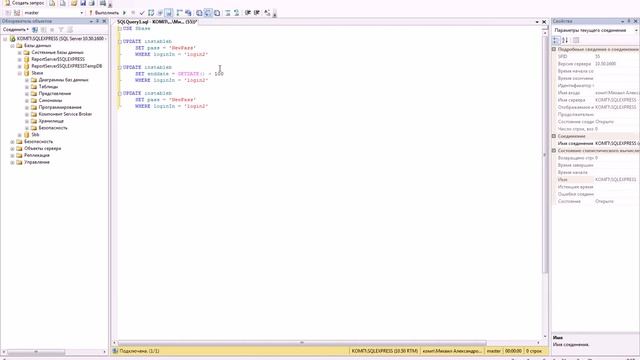Click the save all files icon
Viewport: 640px width, 360px height.
click(92, 3)
